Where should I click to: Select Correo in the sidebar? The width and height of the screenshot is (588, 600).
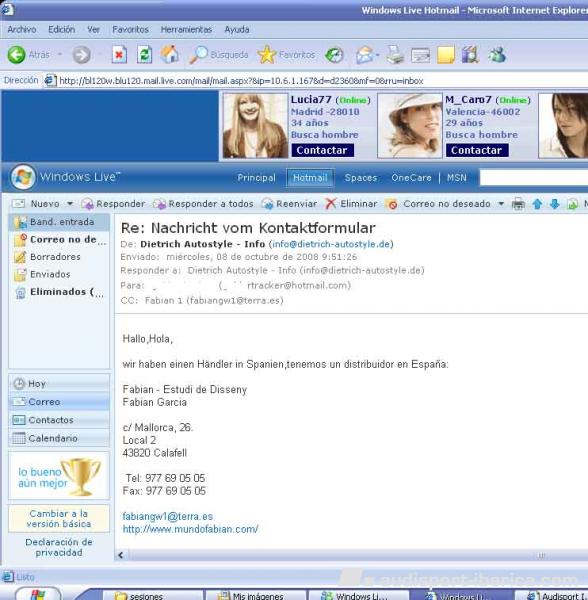(x=59, y=402)
